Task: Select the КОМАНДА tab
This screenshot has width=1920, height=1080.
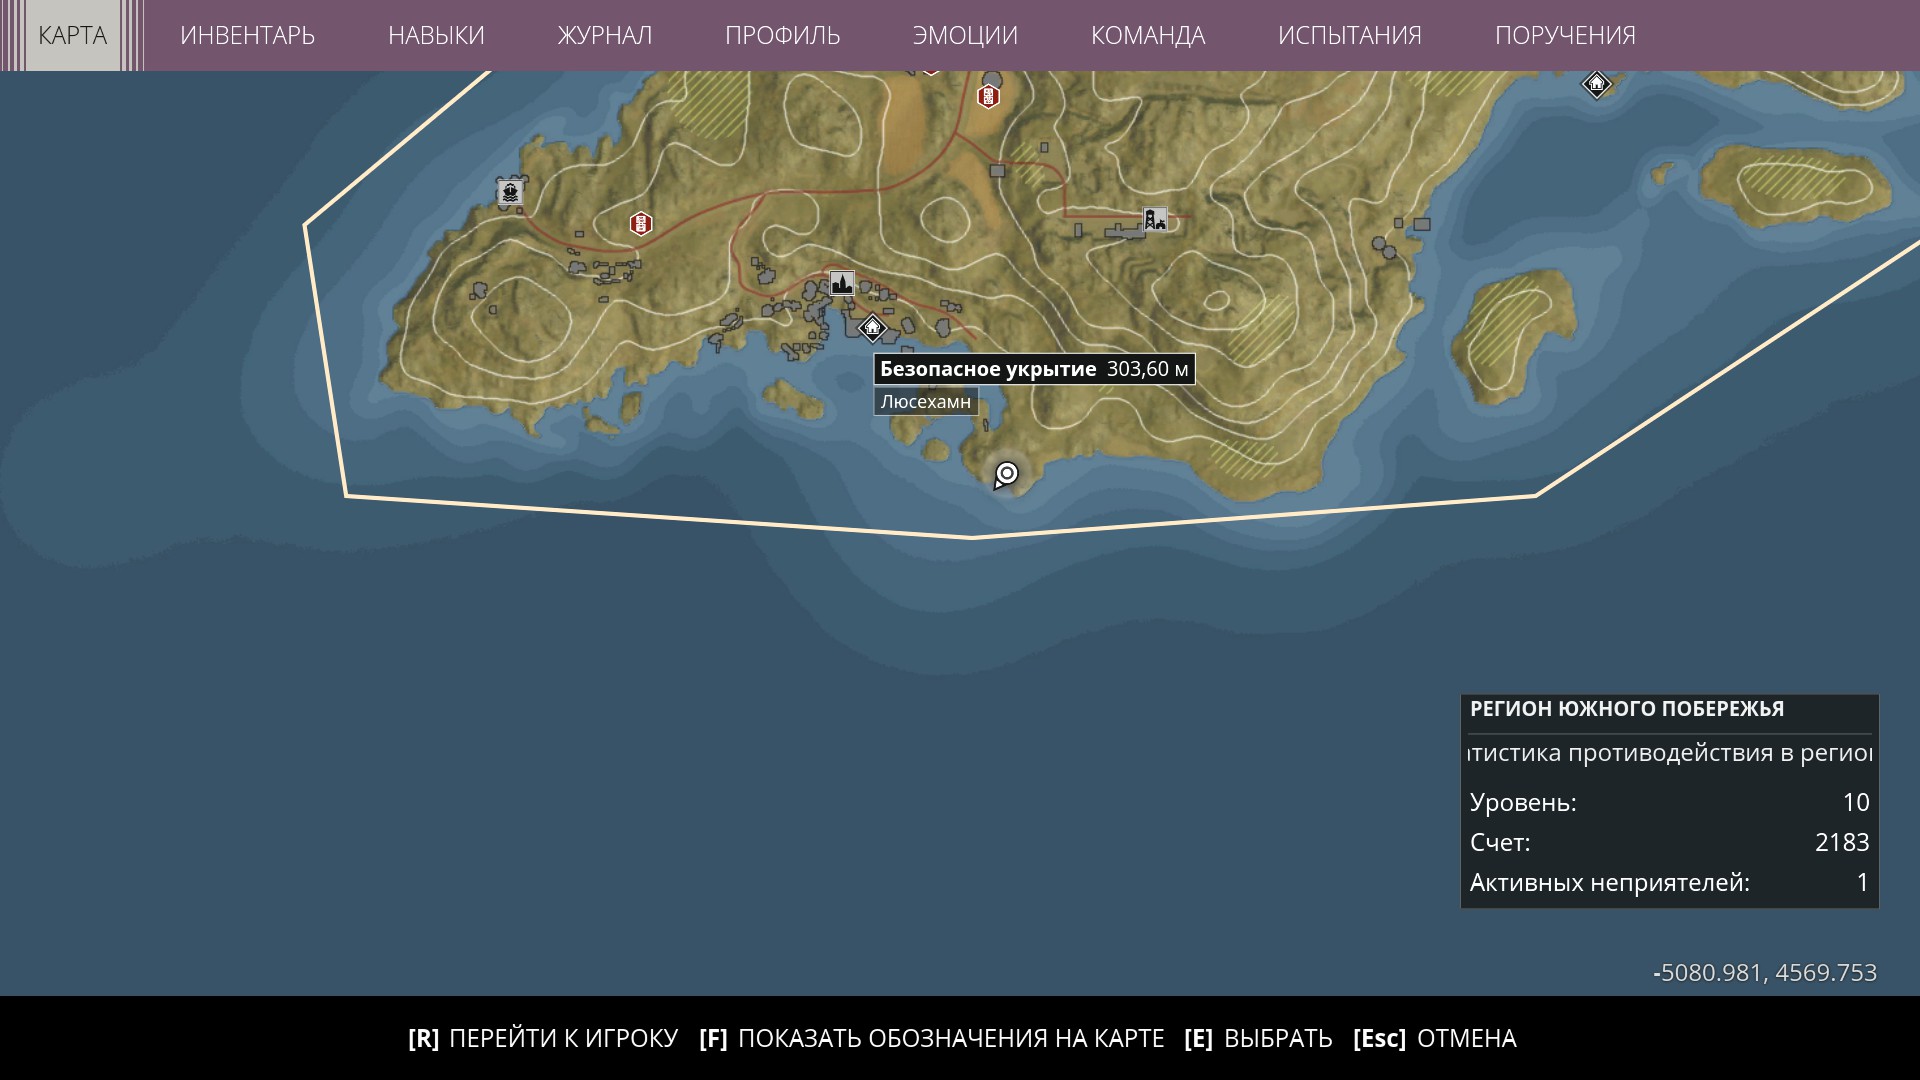Action: [1148, 35]
